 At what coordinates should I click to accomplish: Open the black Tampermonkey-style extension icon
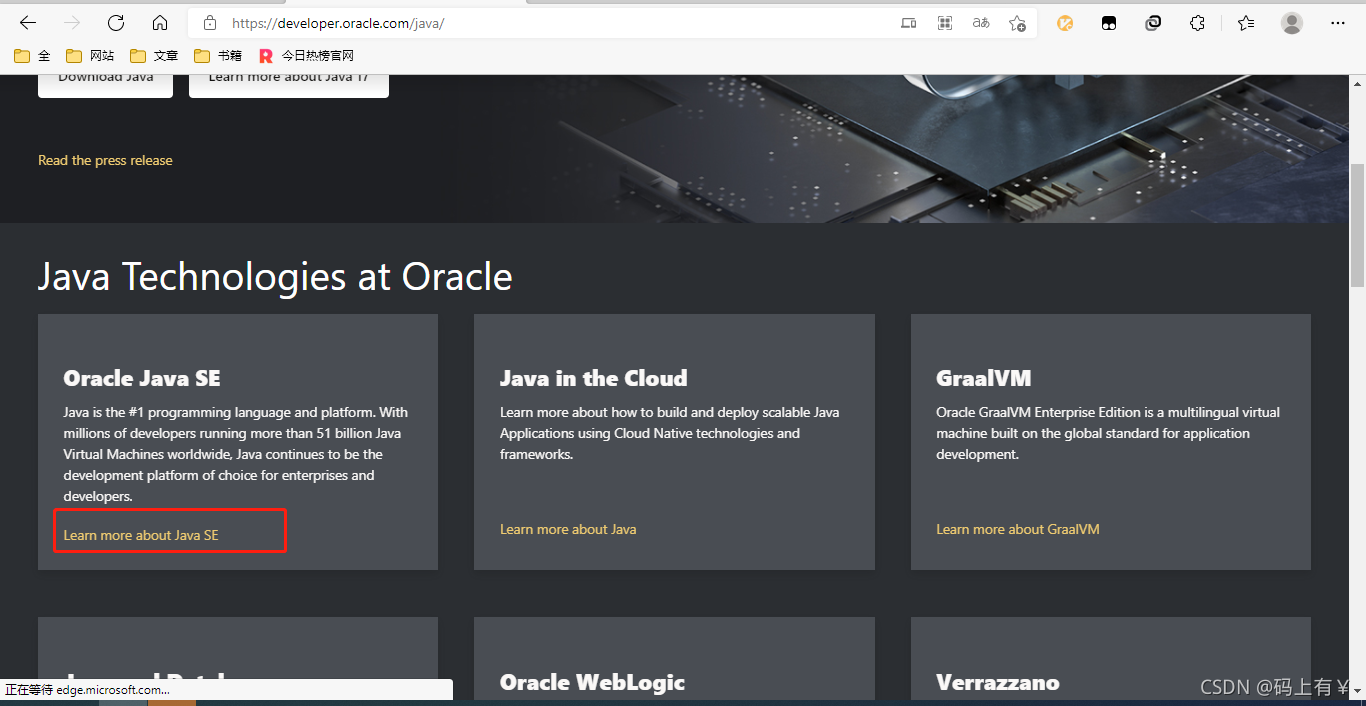click(x=1109, y=23)
